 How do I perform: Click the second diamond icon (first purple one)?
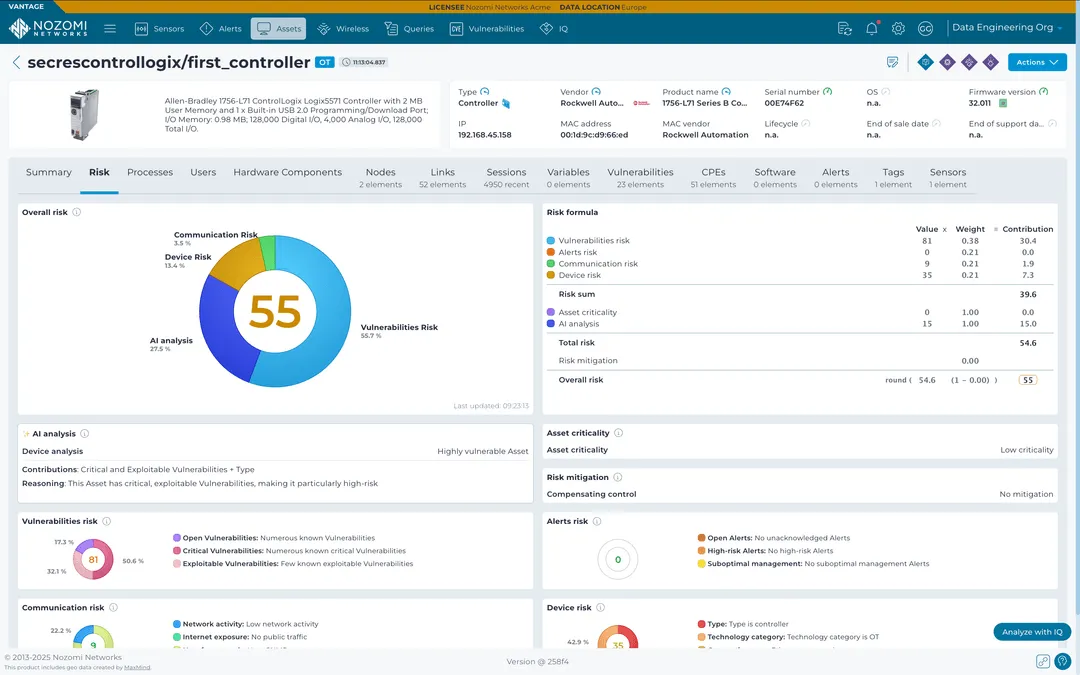pos(948,62)
